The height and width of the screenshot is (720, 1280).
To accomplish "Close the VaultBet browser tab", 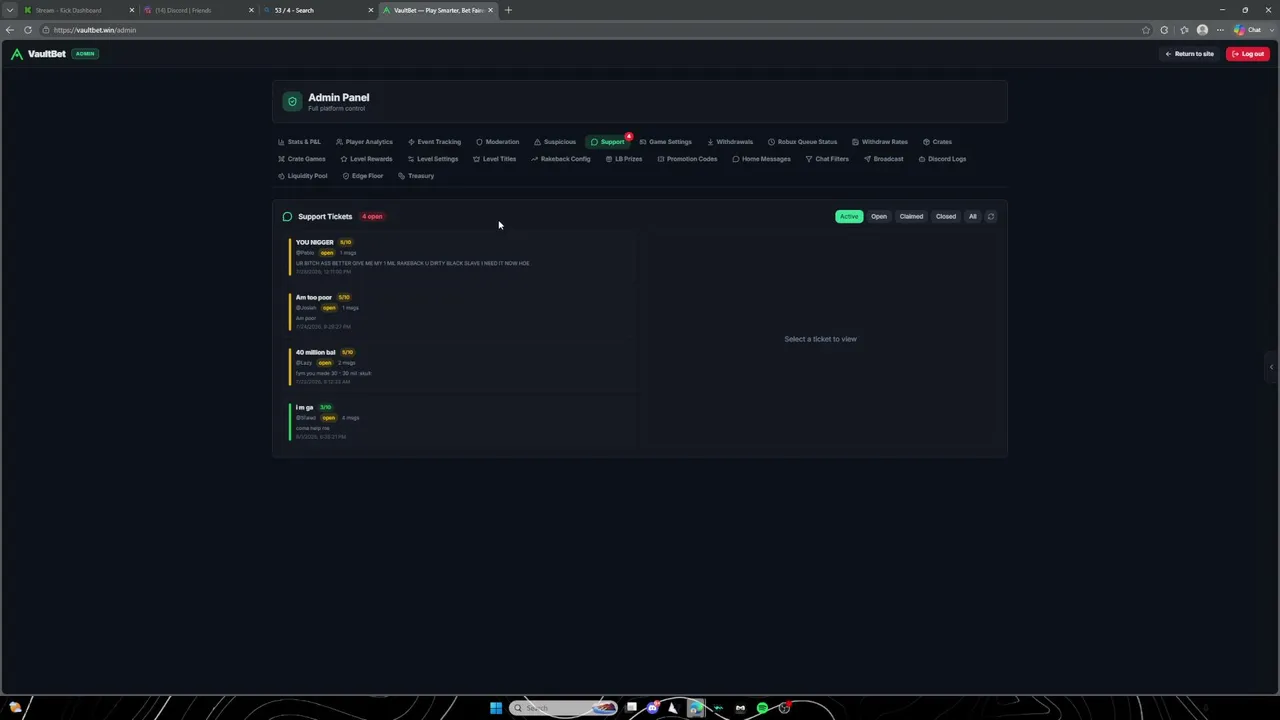I will 490,10.
